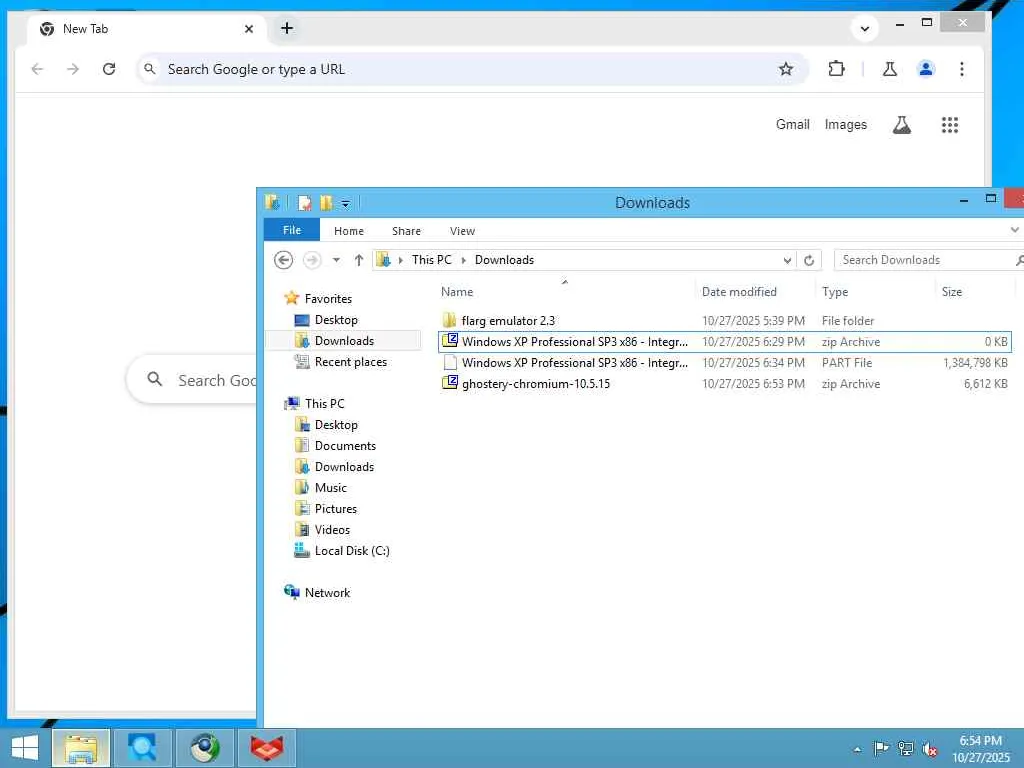Click Downloads in address breadcrumb
This screenshot has width=1024, height=768.
[504, 260]
